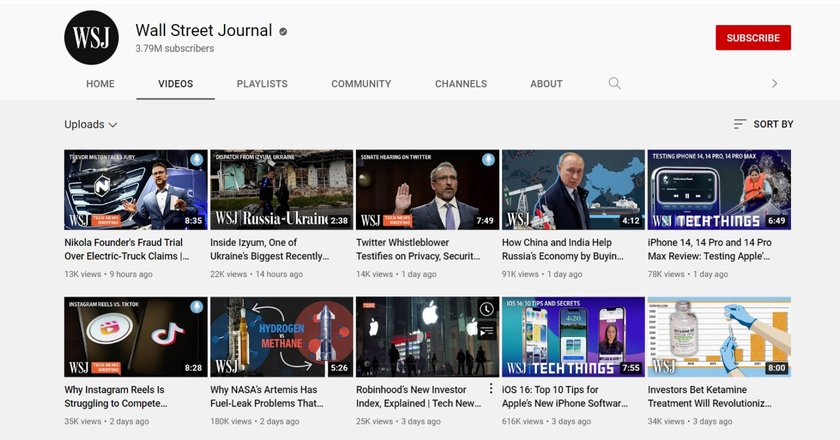Screen dimensions: 840x440
Task: Open the SORT BY menu
Action: [x=763, y=124]
